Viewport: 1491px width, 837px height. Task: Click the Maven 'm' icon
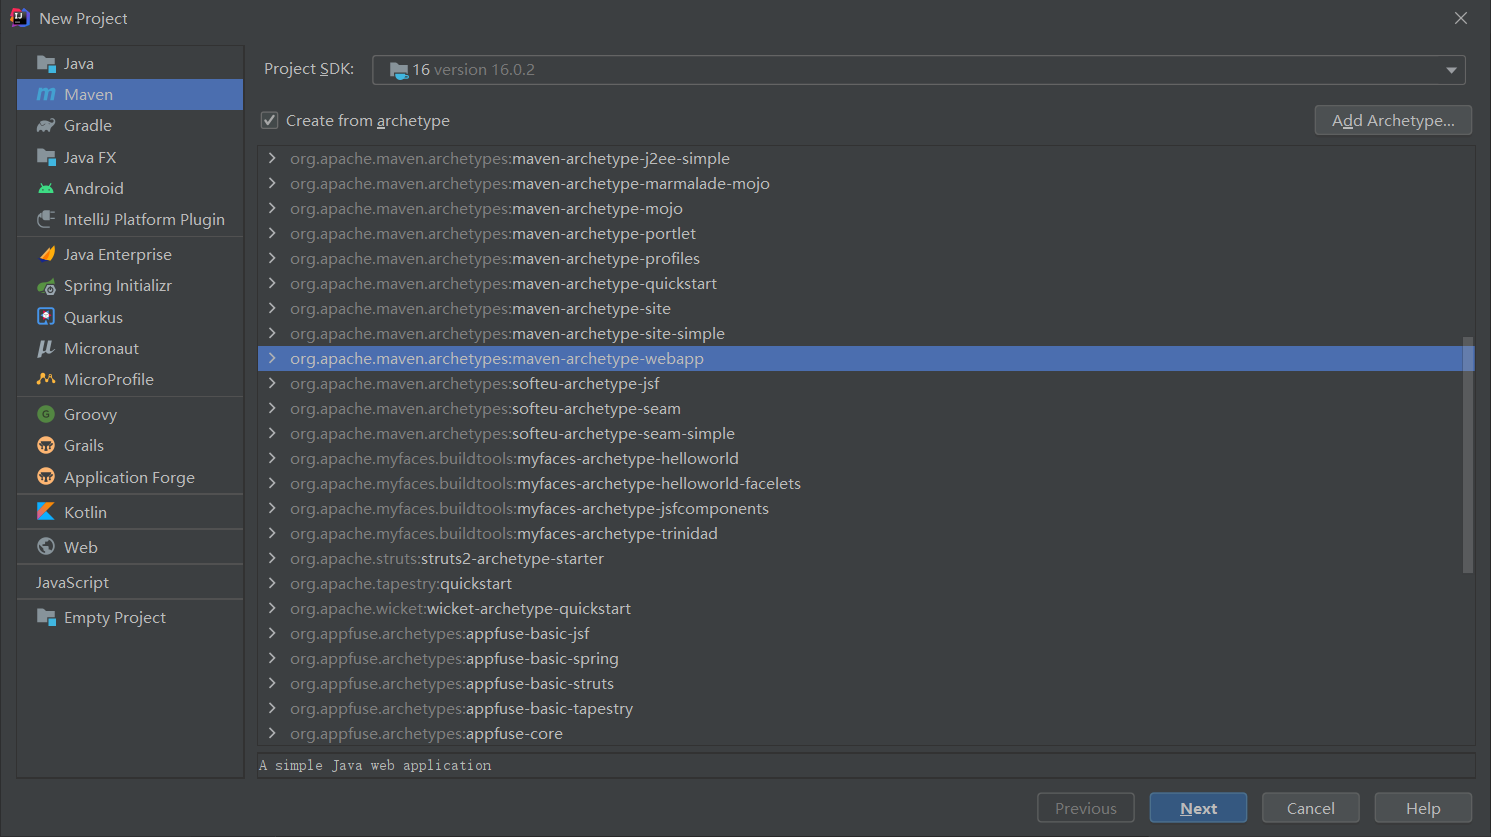(46, 94)
